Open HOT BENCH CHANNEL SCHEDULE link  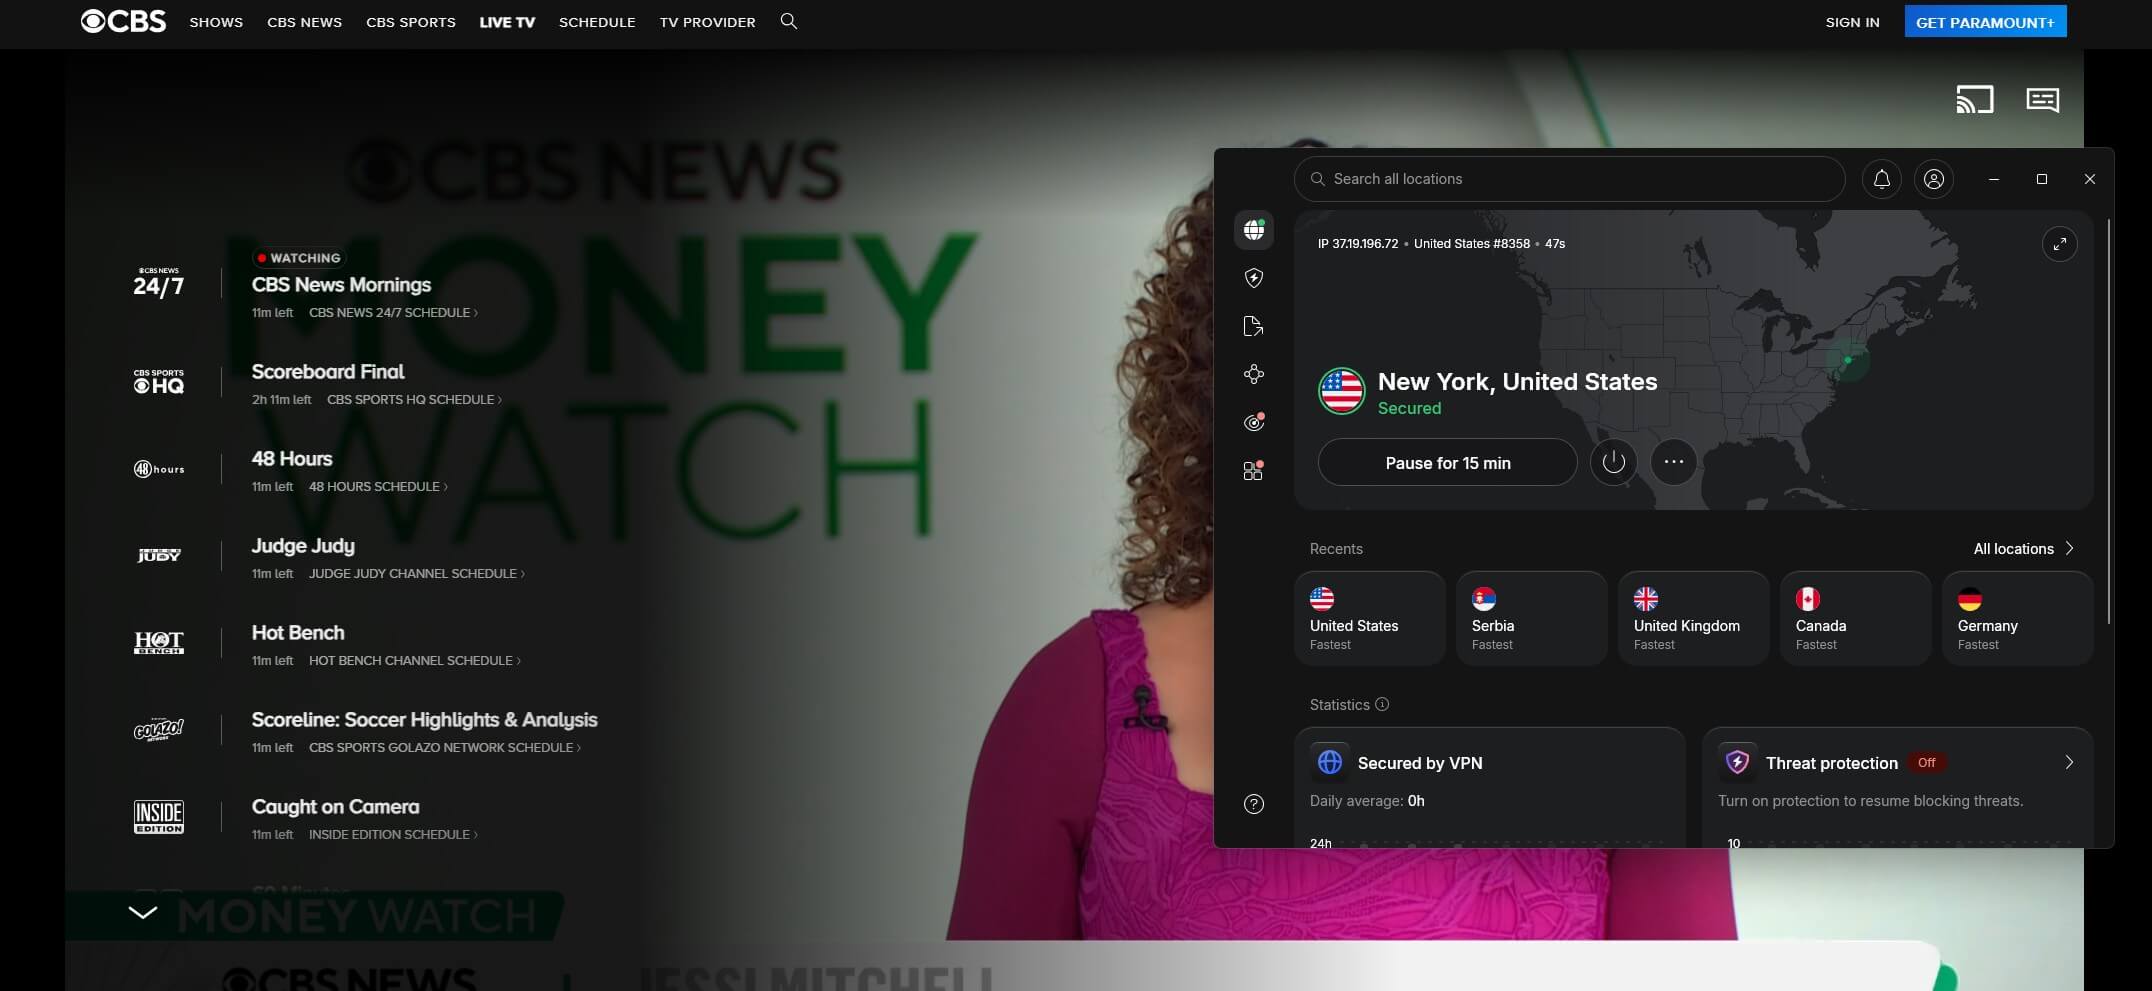(x=414, y=661)
